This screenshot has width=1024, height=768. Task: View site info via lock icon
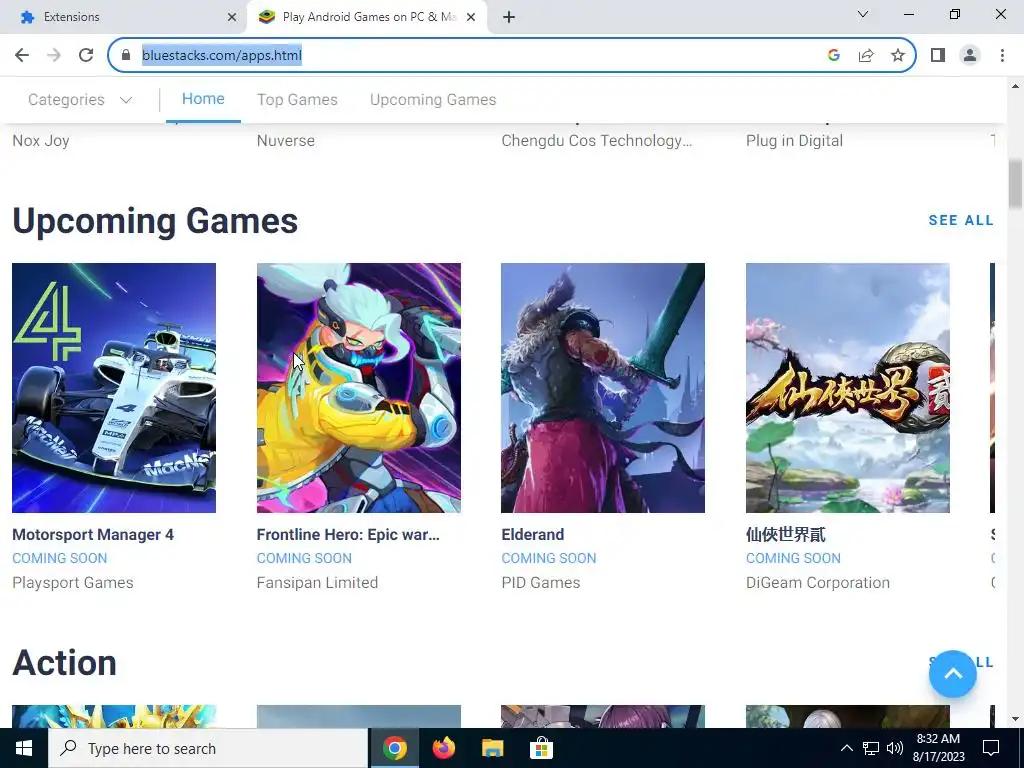126,56
